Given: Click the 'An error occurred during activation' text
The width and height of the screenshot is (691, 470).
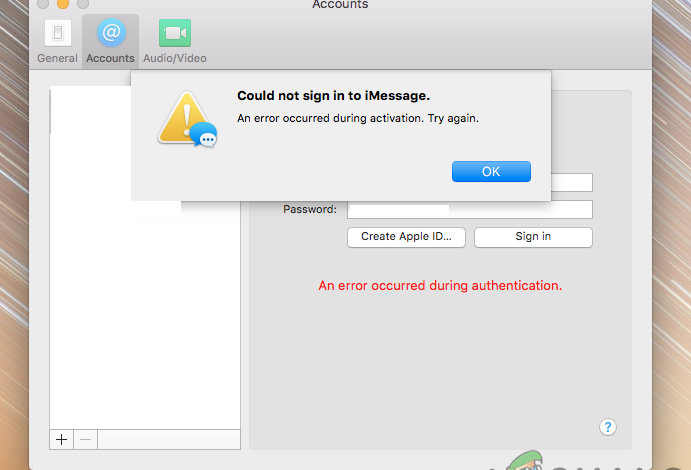Looking at the screenshot, I should click(358, 118).
